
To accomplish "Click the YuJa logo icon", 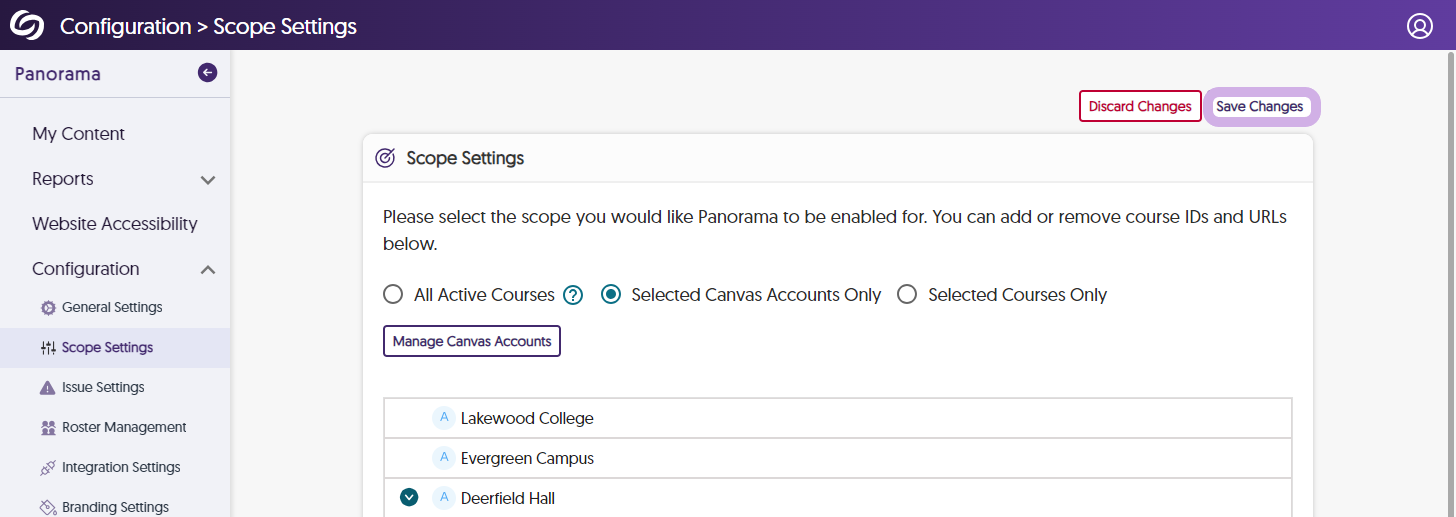I will pos(27,25).
